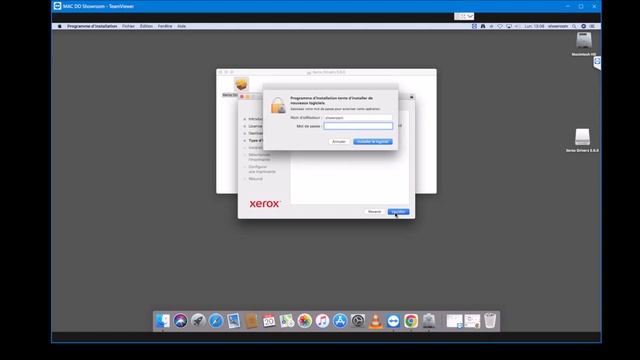The width and height of the screenshot is (640, 360).
Task: Open System Preferences gear in dock
Action: pos(358,321)
